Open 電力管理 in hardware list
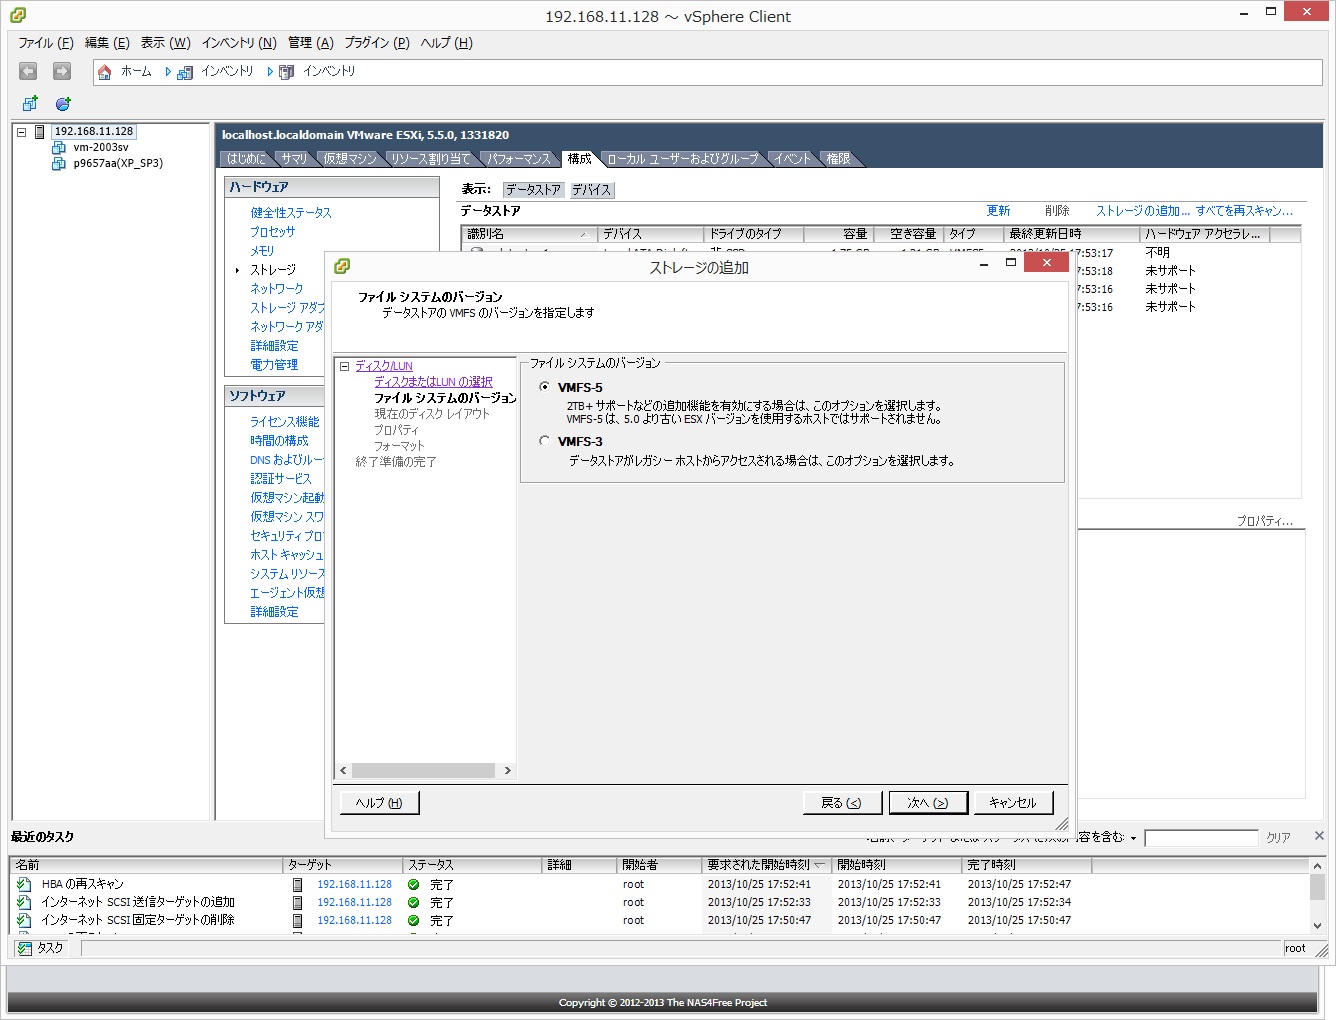The width and height of the screenshot is (1336, 1020). (x=274, y=365)
